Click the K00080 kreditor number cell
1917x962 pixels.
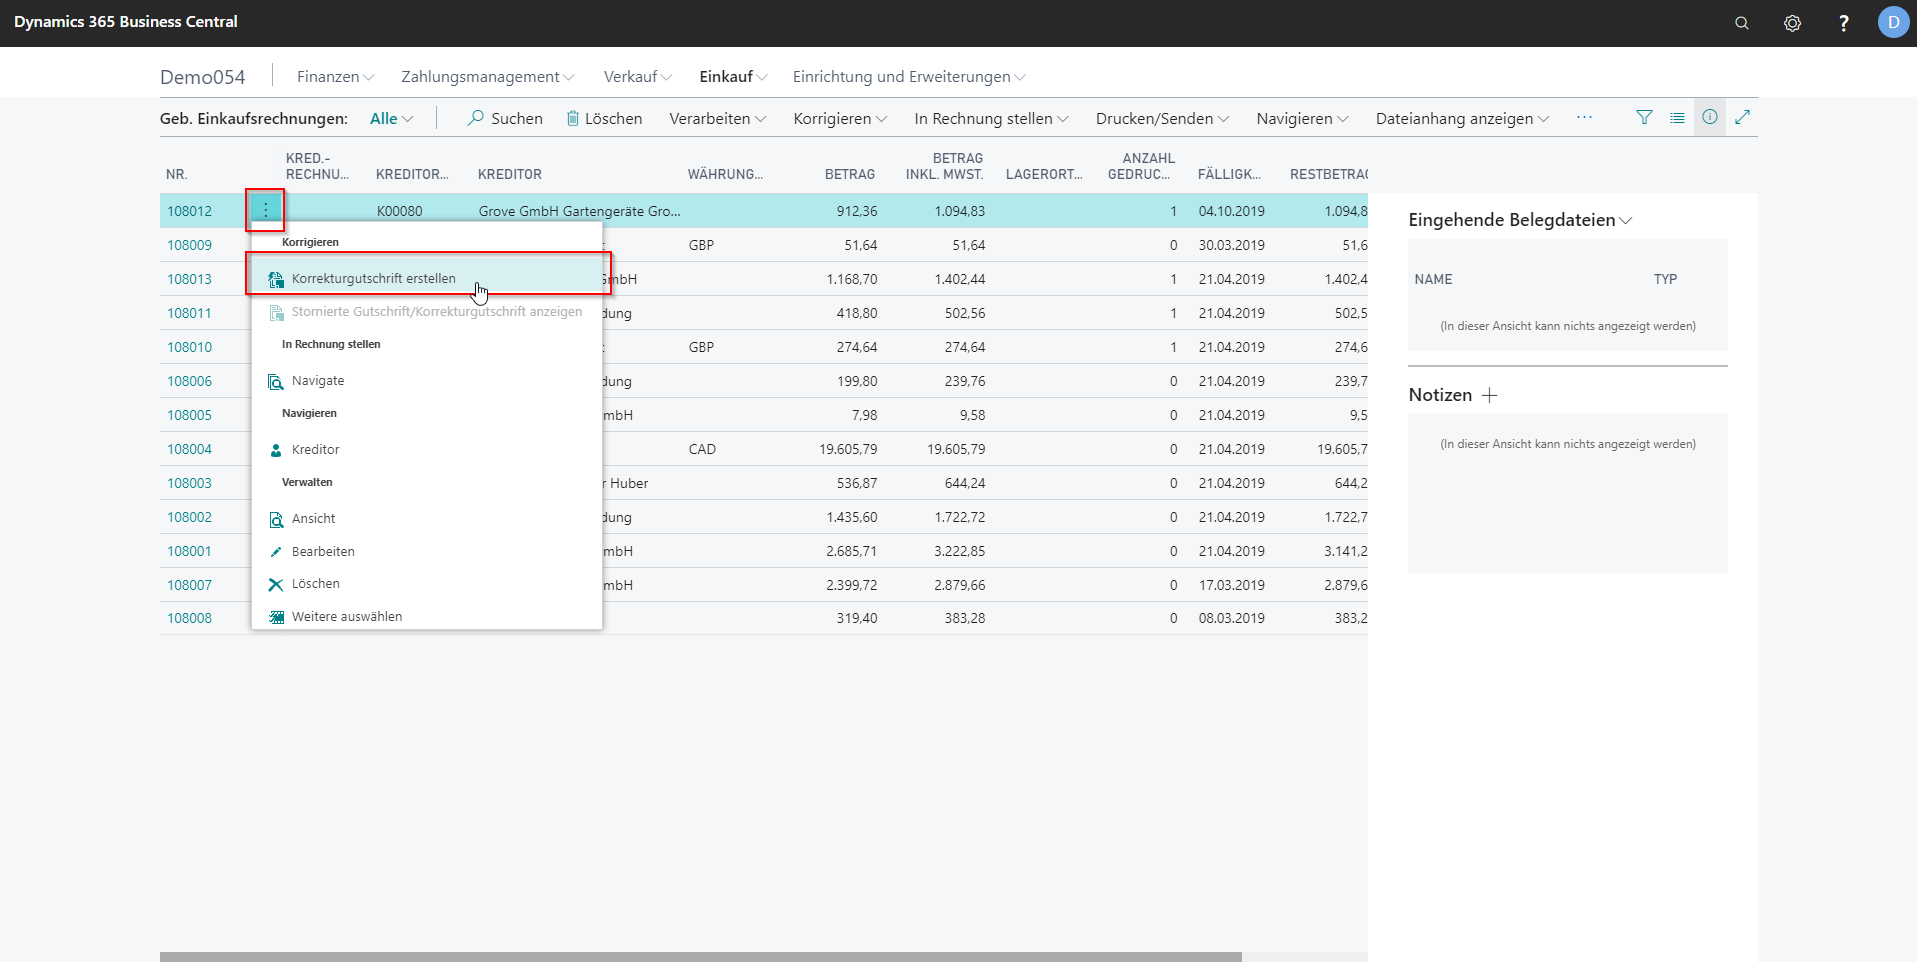pos(399,211)
